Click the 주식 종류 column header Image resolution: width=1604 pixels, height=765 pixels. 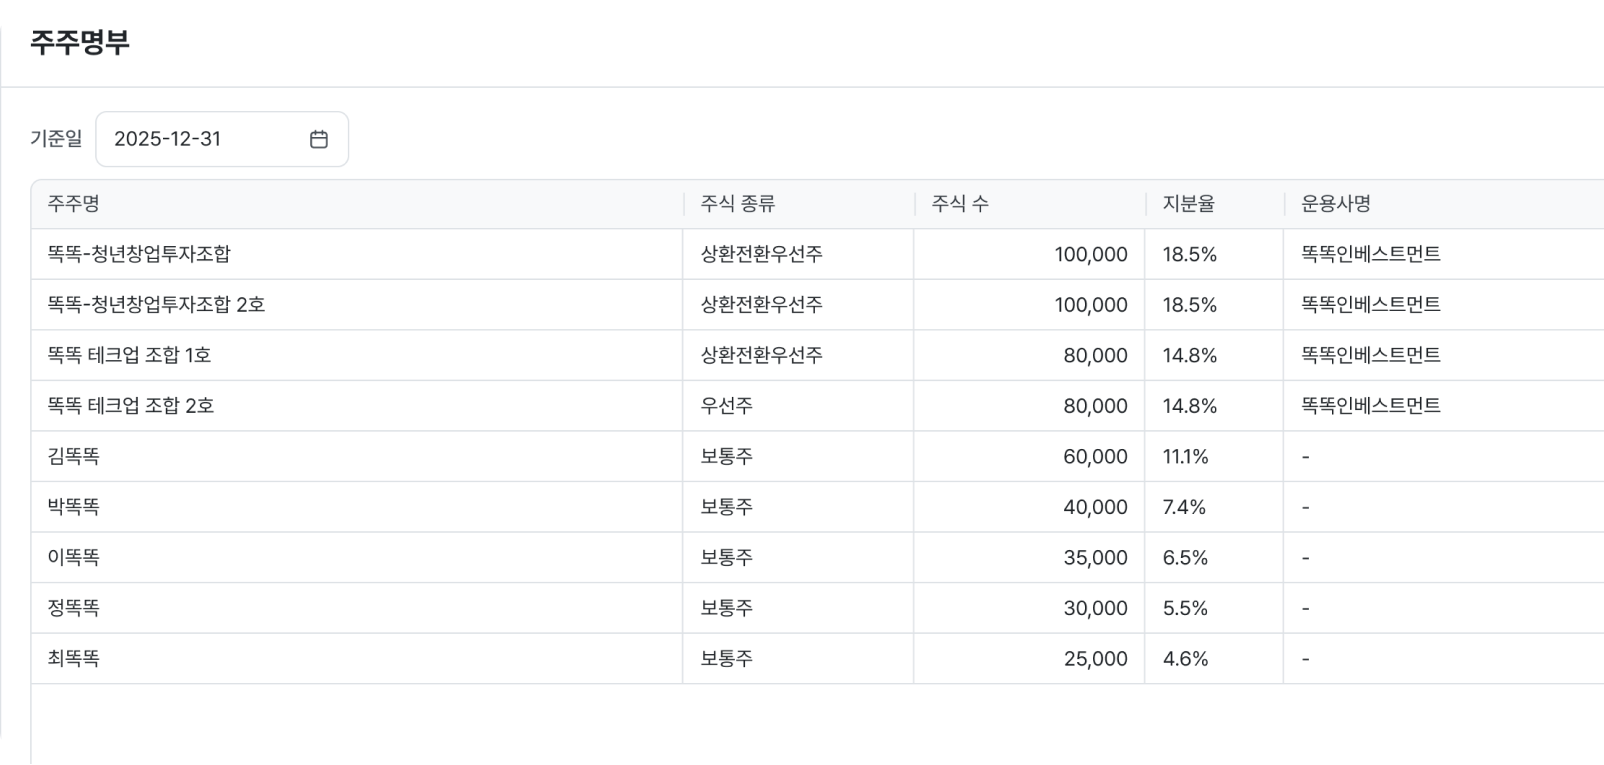(x=738, y=204)
